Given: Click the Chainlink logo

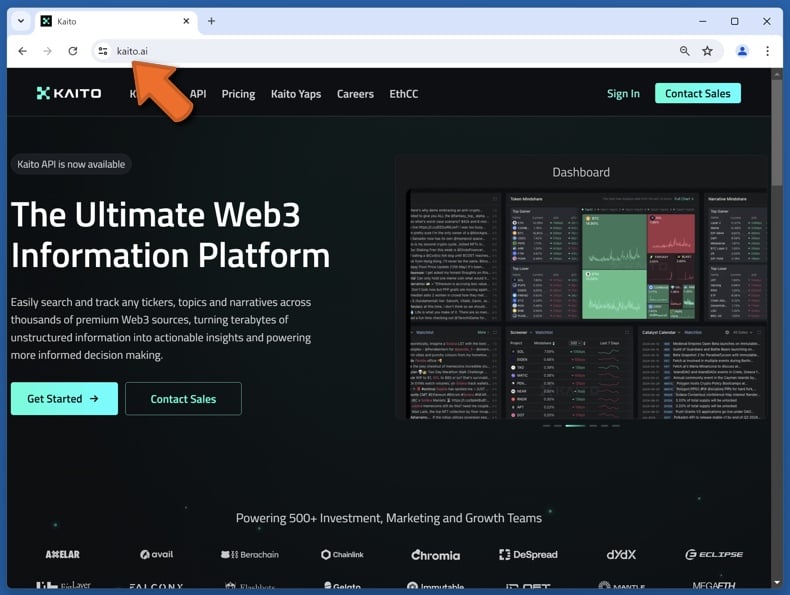Looking at the screenshot, I should pyautogui.click(x=343, y=554).
